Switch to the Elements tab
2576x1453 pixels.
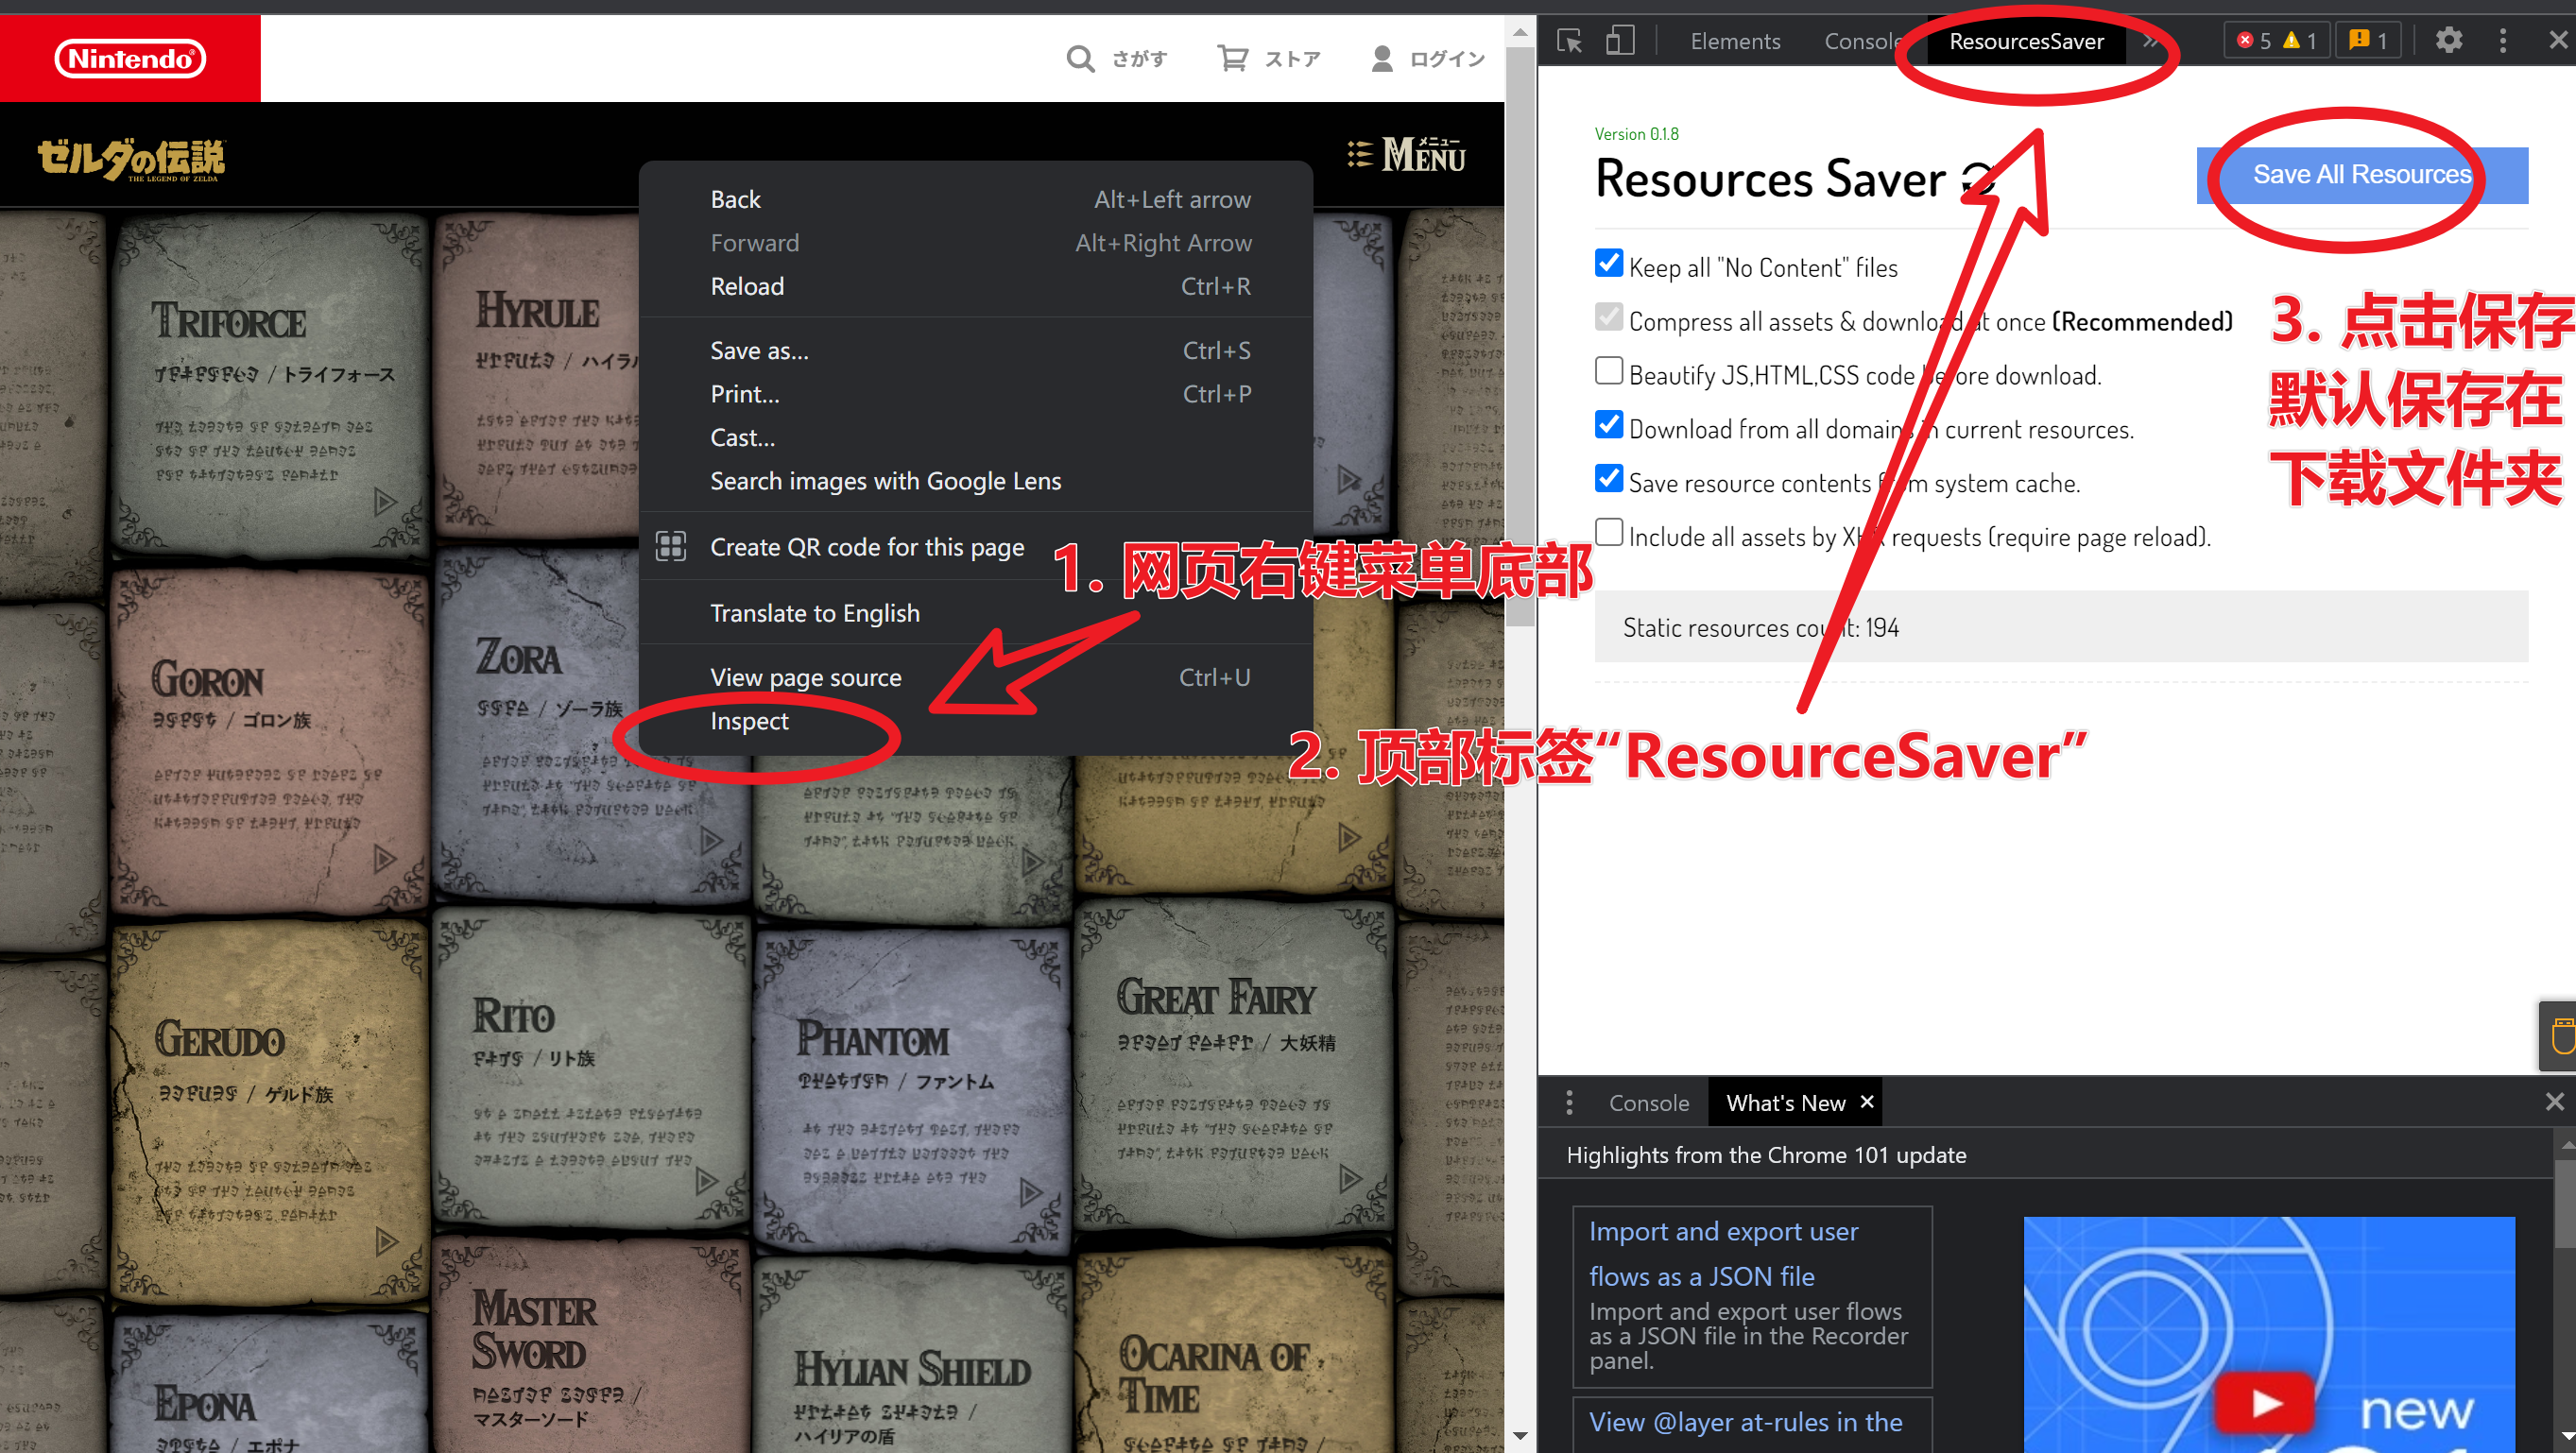[1735, 41]
